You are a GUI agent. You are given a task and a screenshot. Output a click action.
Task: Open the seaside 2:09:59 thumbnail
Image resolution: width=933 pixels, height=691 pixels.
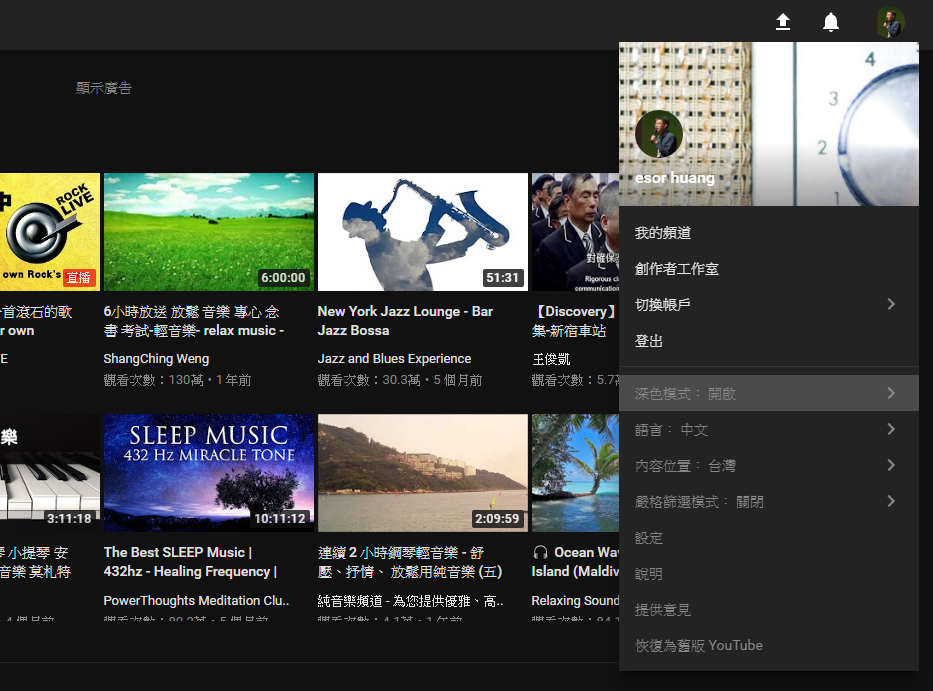coord(422,473)
